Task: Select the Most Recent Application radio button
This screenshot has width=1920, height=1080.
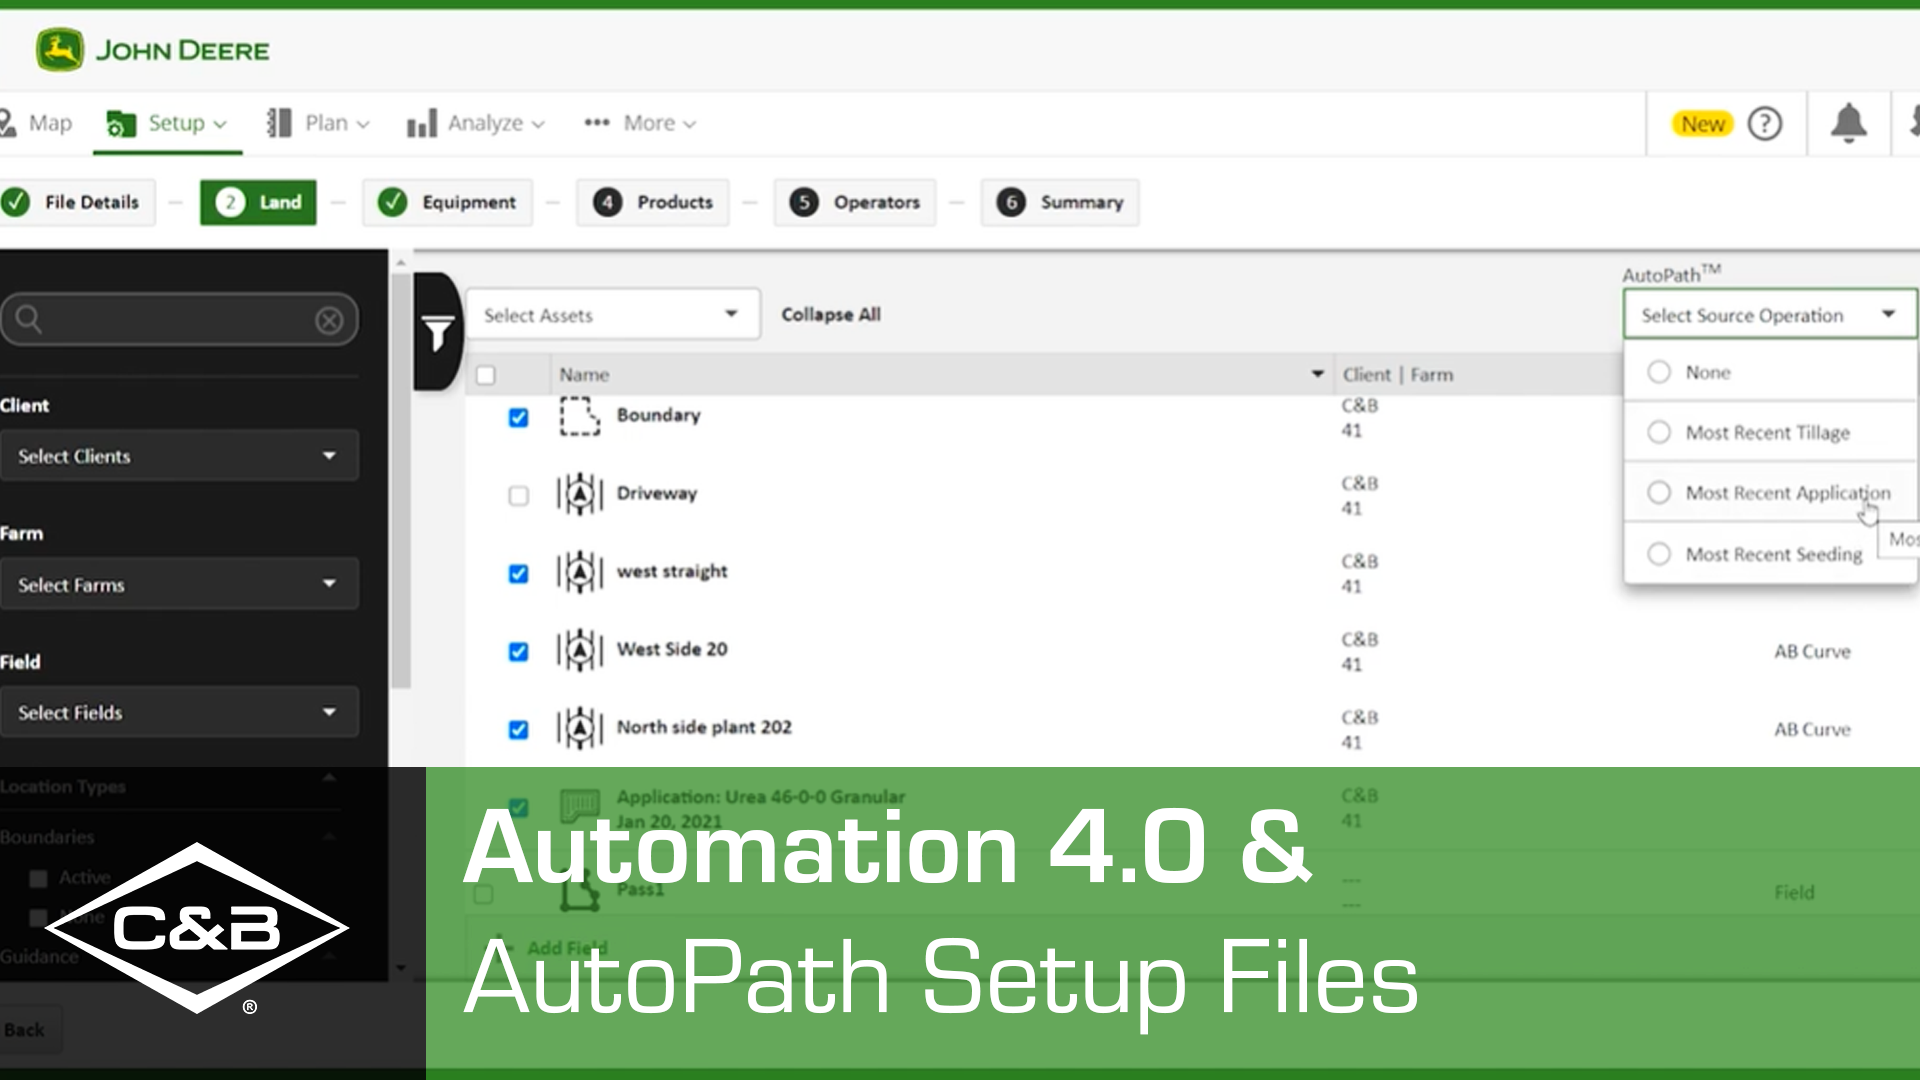Action: [1660, 492]
